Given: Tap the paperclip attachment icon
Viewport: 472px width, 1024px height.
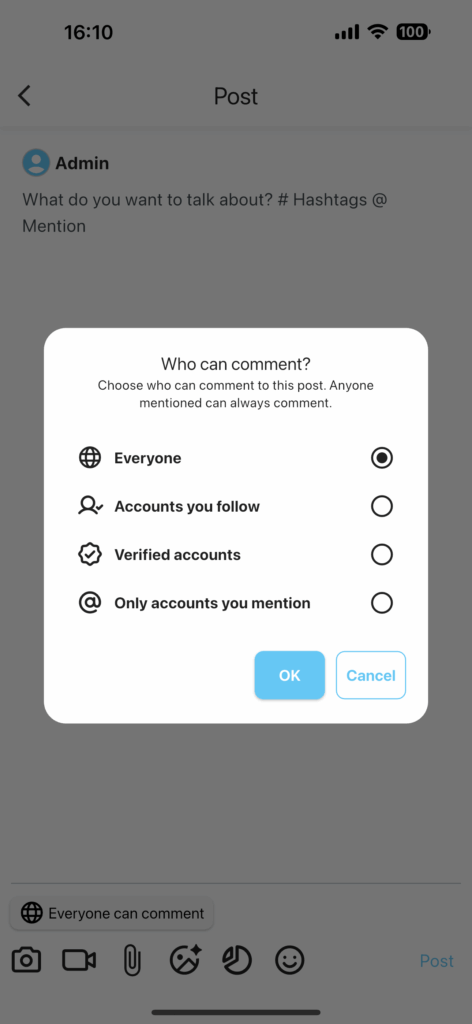Looking at the screenshot, I should (132, 961).
